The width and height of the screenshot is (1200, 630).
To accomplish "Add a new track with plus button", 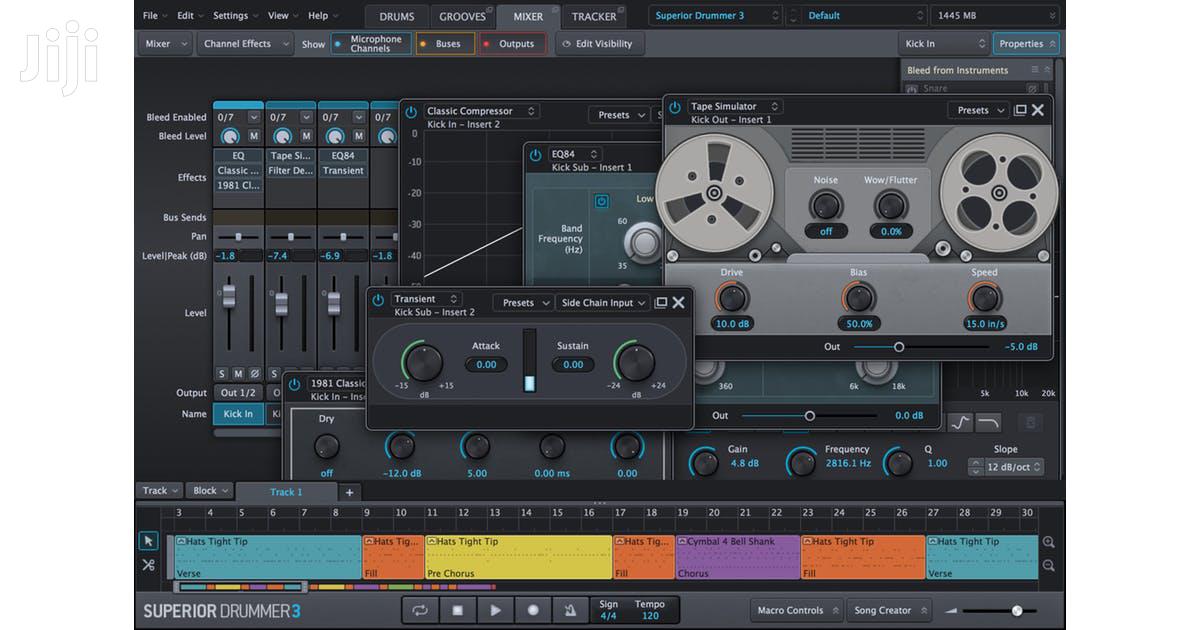I will click(349, 492).
